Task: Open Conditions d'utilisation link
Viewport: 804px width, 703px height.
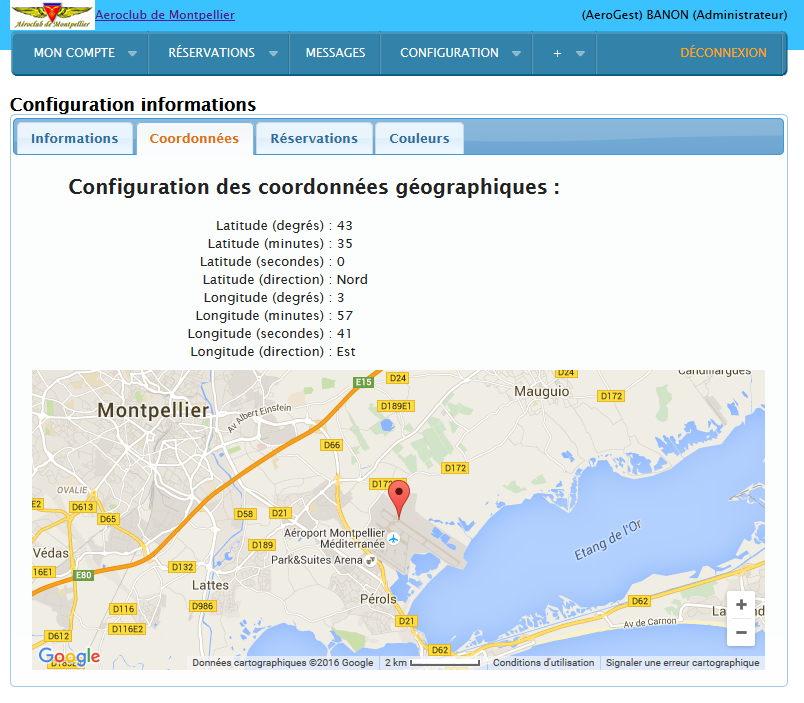Action: tap(544, 662)
